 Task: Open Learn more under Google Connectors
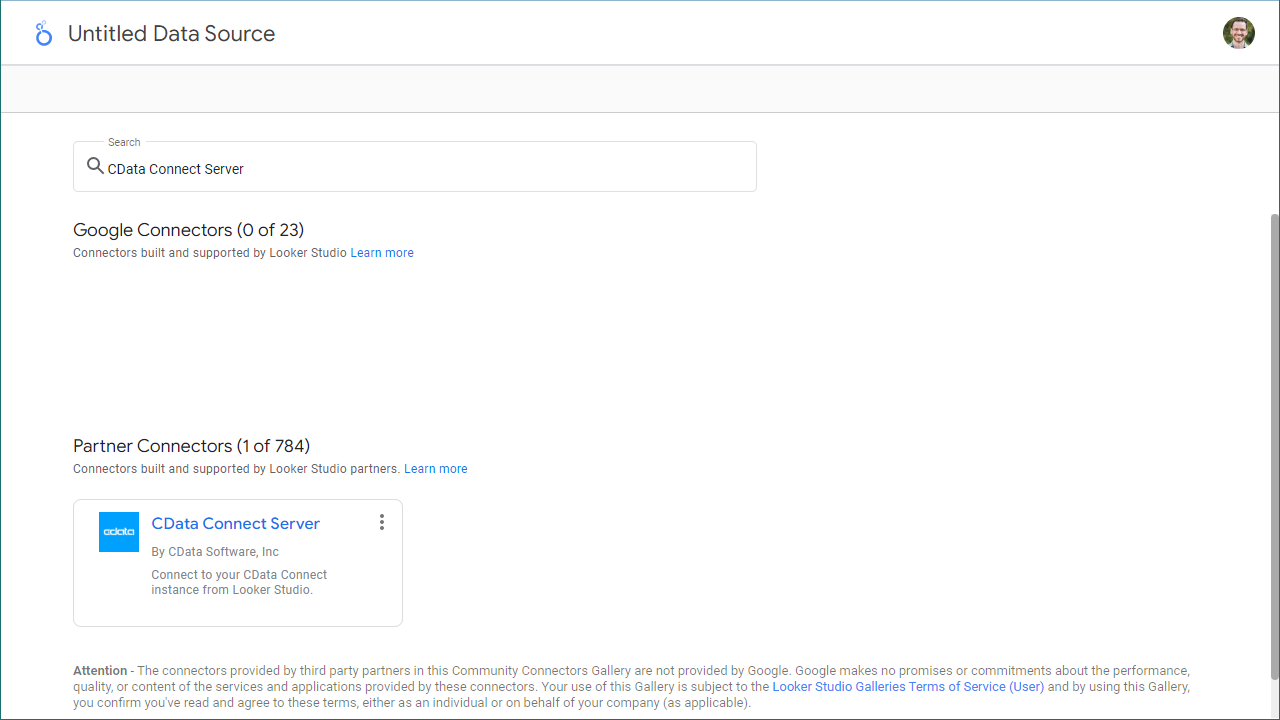(x=382, y=253)
